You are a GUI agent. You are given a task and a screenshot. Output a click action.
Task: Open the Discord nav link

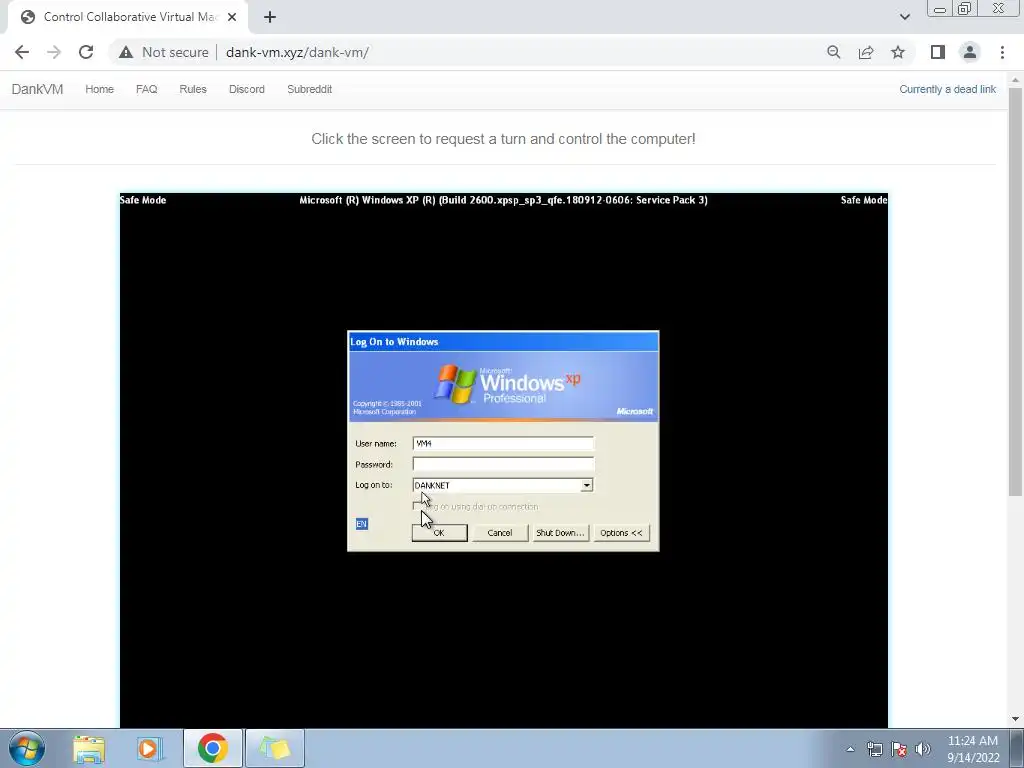(x=246, y=89)
